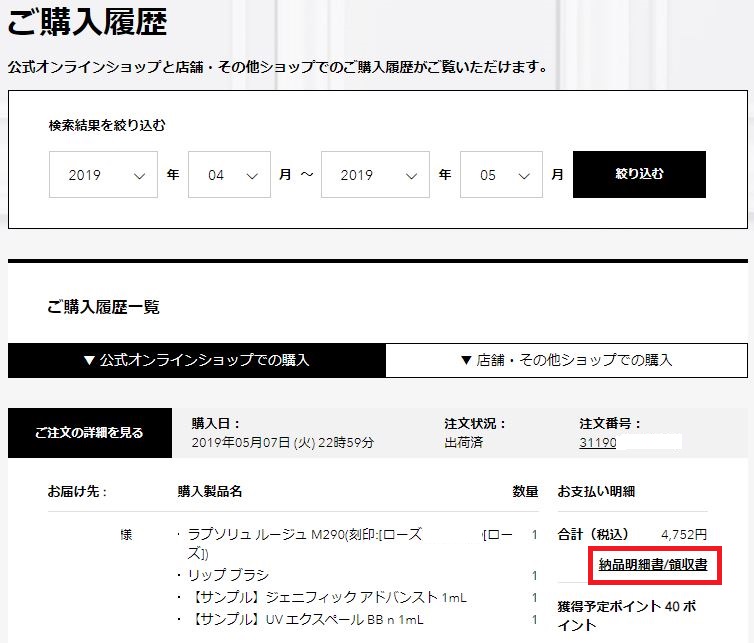Expand the end month dropdown showing 05
Viewport: 754px width, 643px height.
pos(501,175)
